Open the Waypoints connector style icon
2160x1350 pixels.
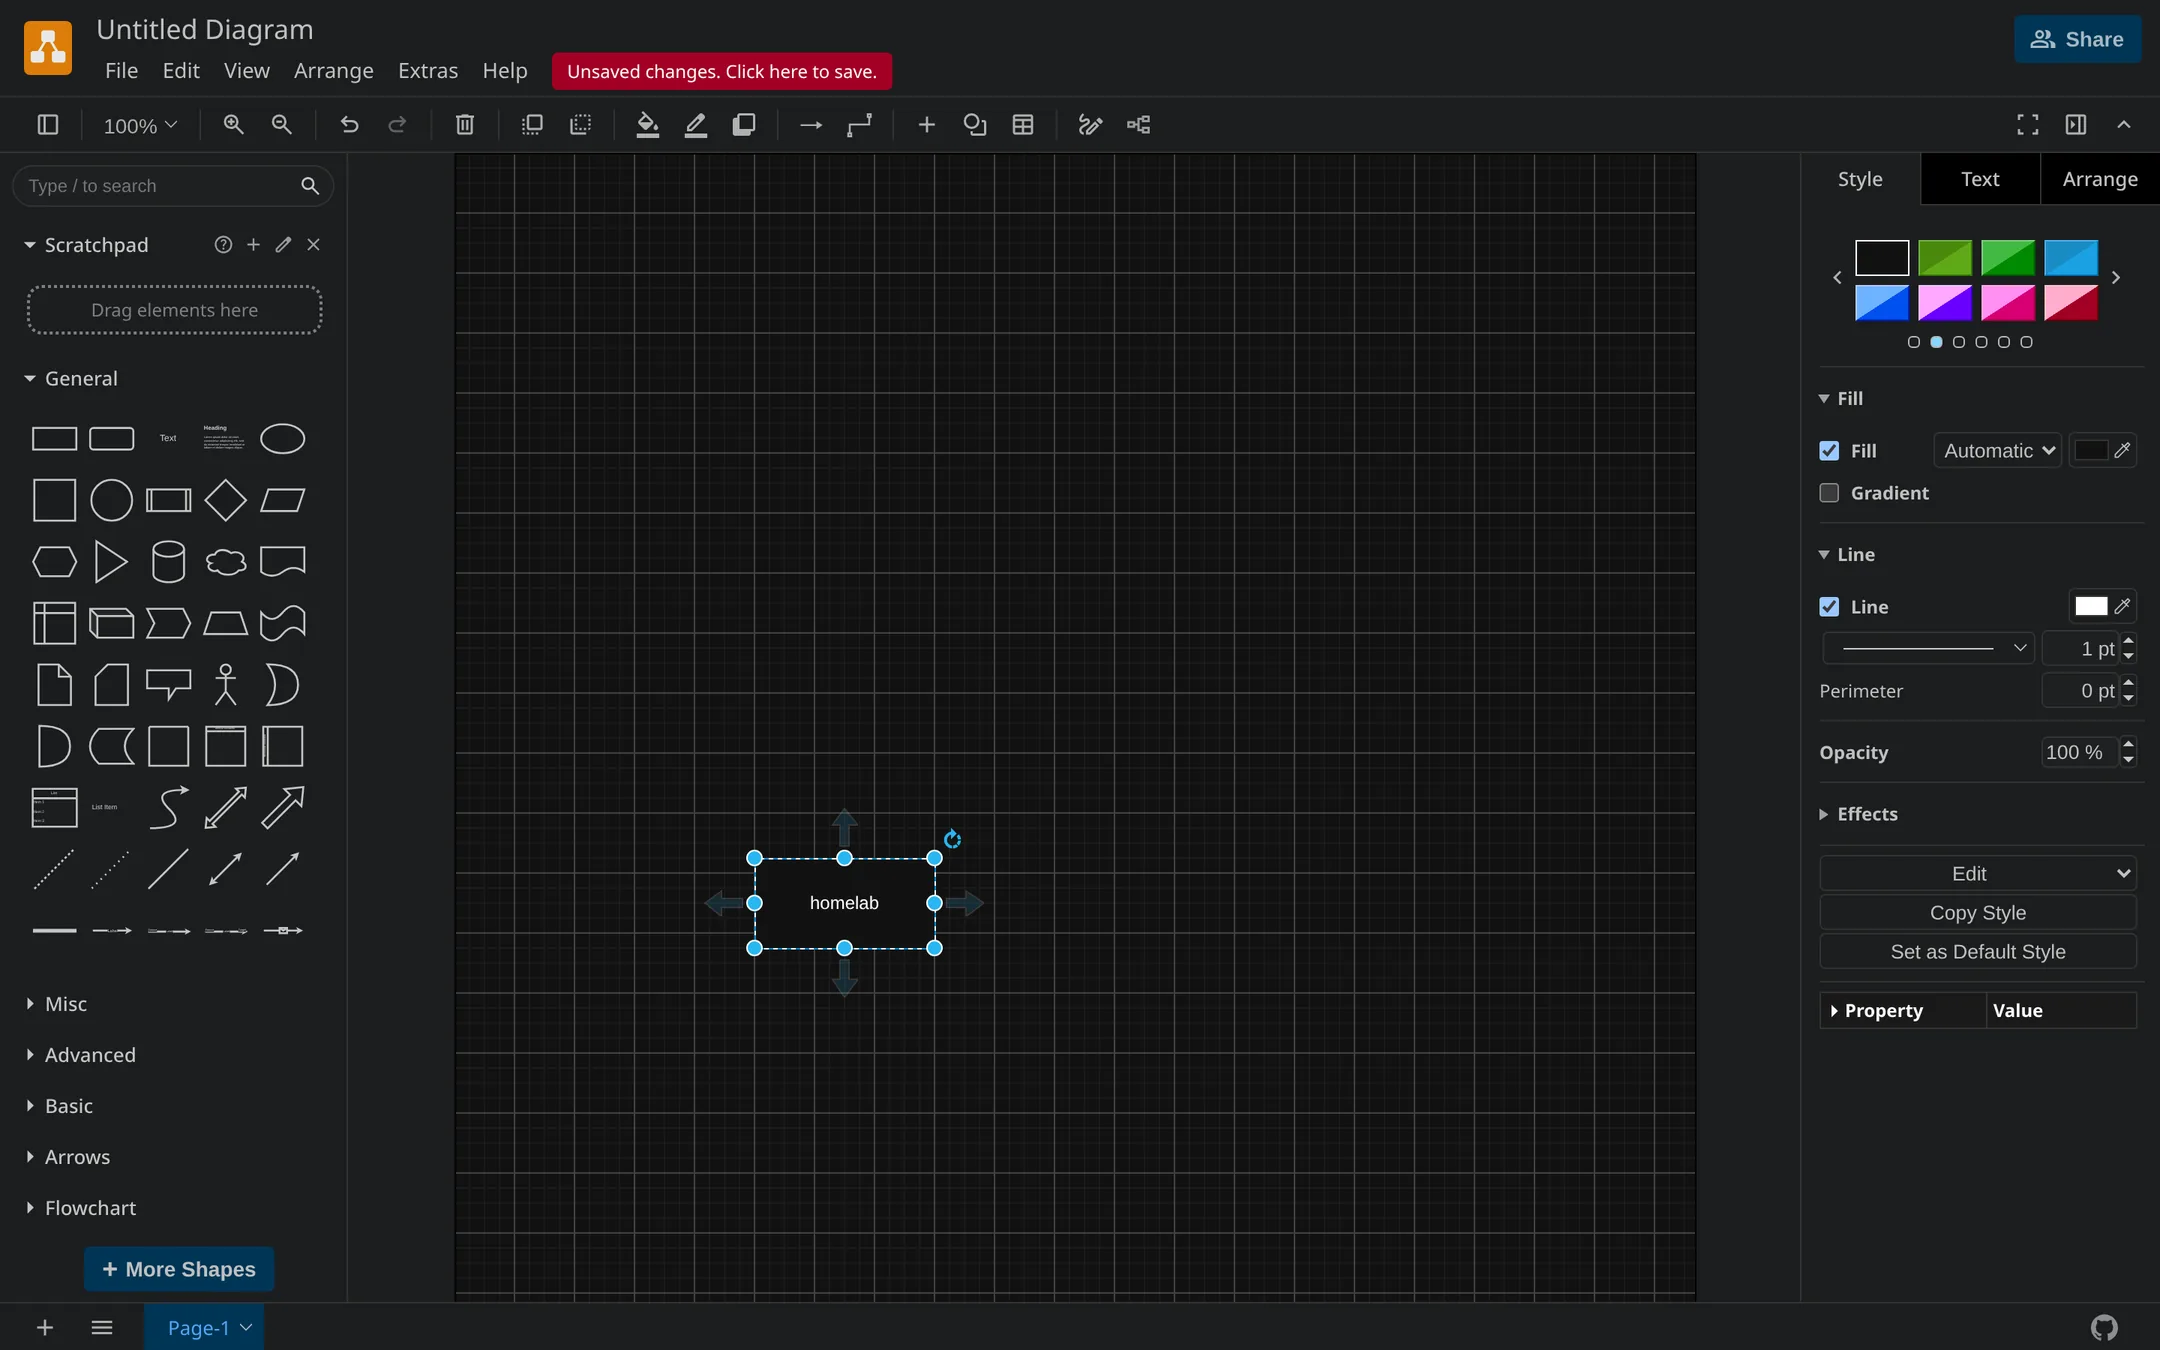pyautogui.click(x=859, y=125)
